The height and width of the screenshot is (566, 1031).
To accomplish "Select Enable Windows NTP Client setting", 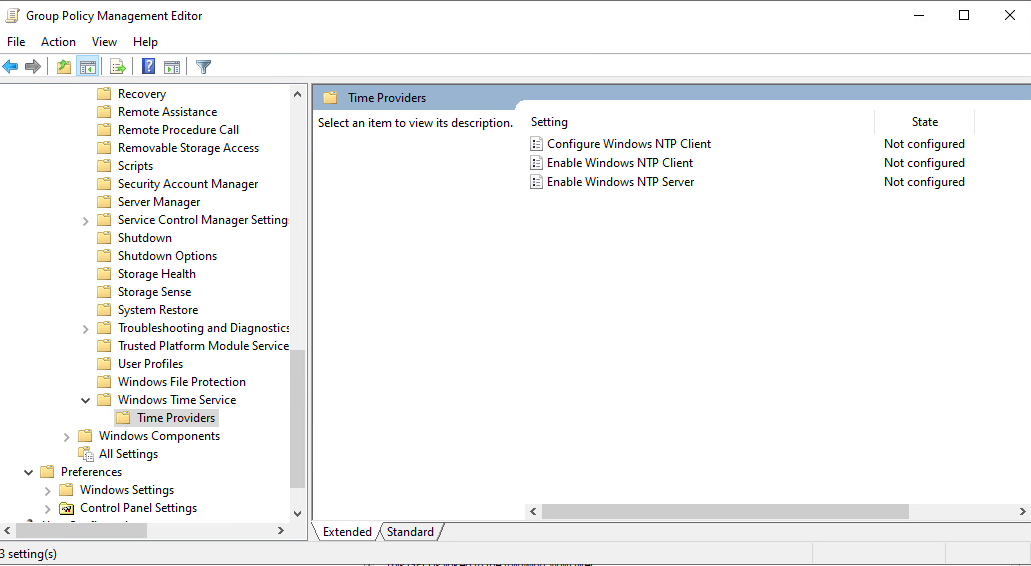I will (x=619, y=163).
